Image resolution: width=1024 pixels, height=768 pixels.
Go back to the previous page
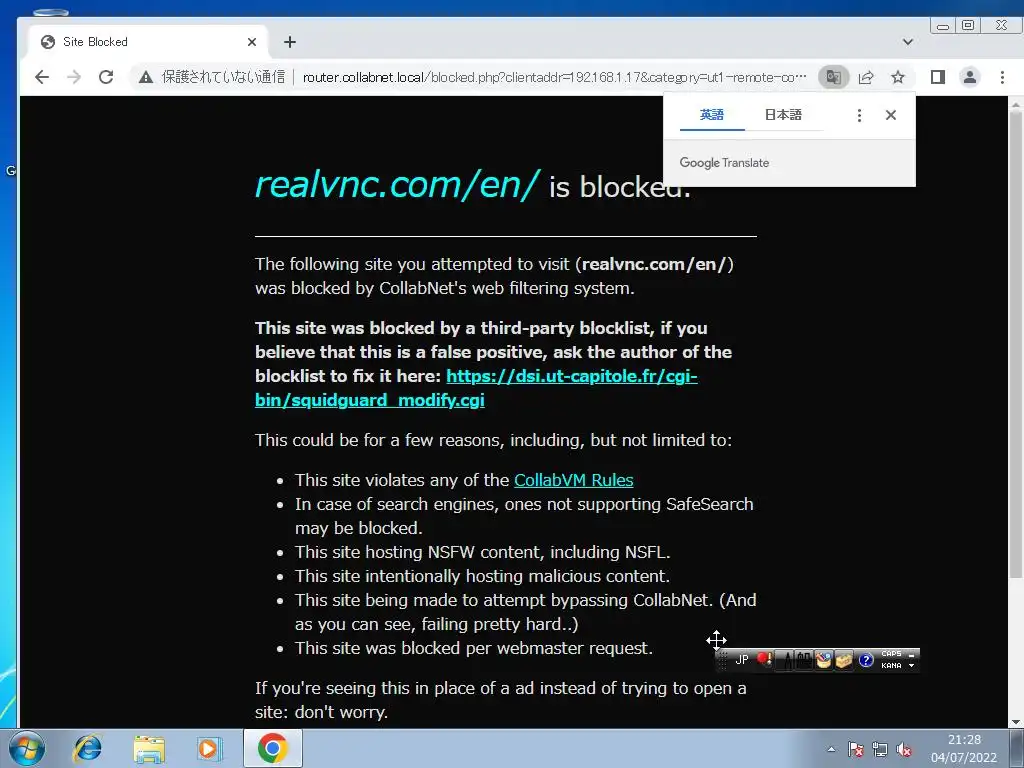click(42, 77)
